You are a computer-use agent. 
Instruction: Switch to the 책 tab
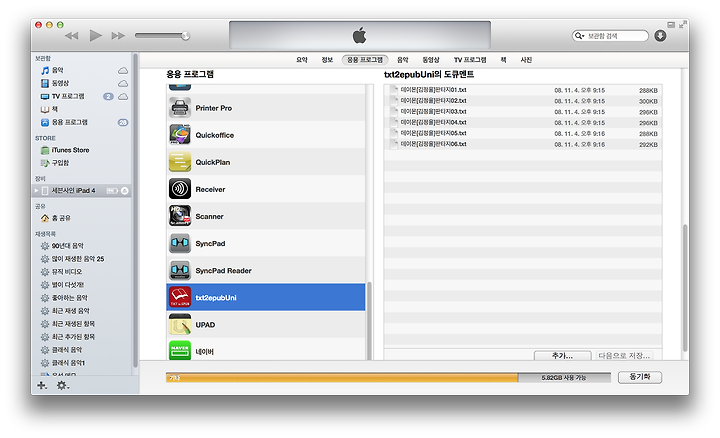click(503, 60)
